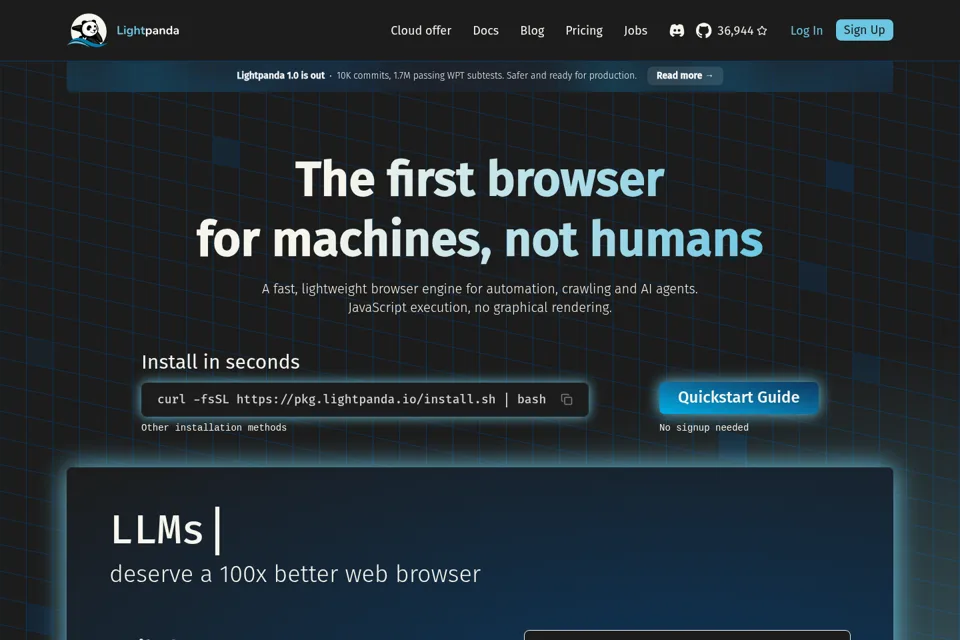Open the GitHub icon link
960x640 pixels.
point(703,31)
